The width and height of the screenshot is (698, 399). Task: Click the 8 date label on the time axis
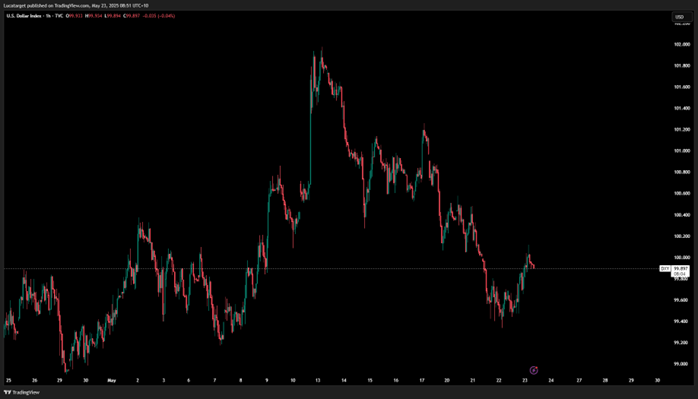click(241, 381)
